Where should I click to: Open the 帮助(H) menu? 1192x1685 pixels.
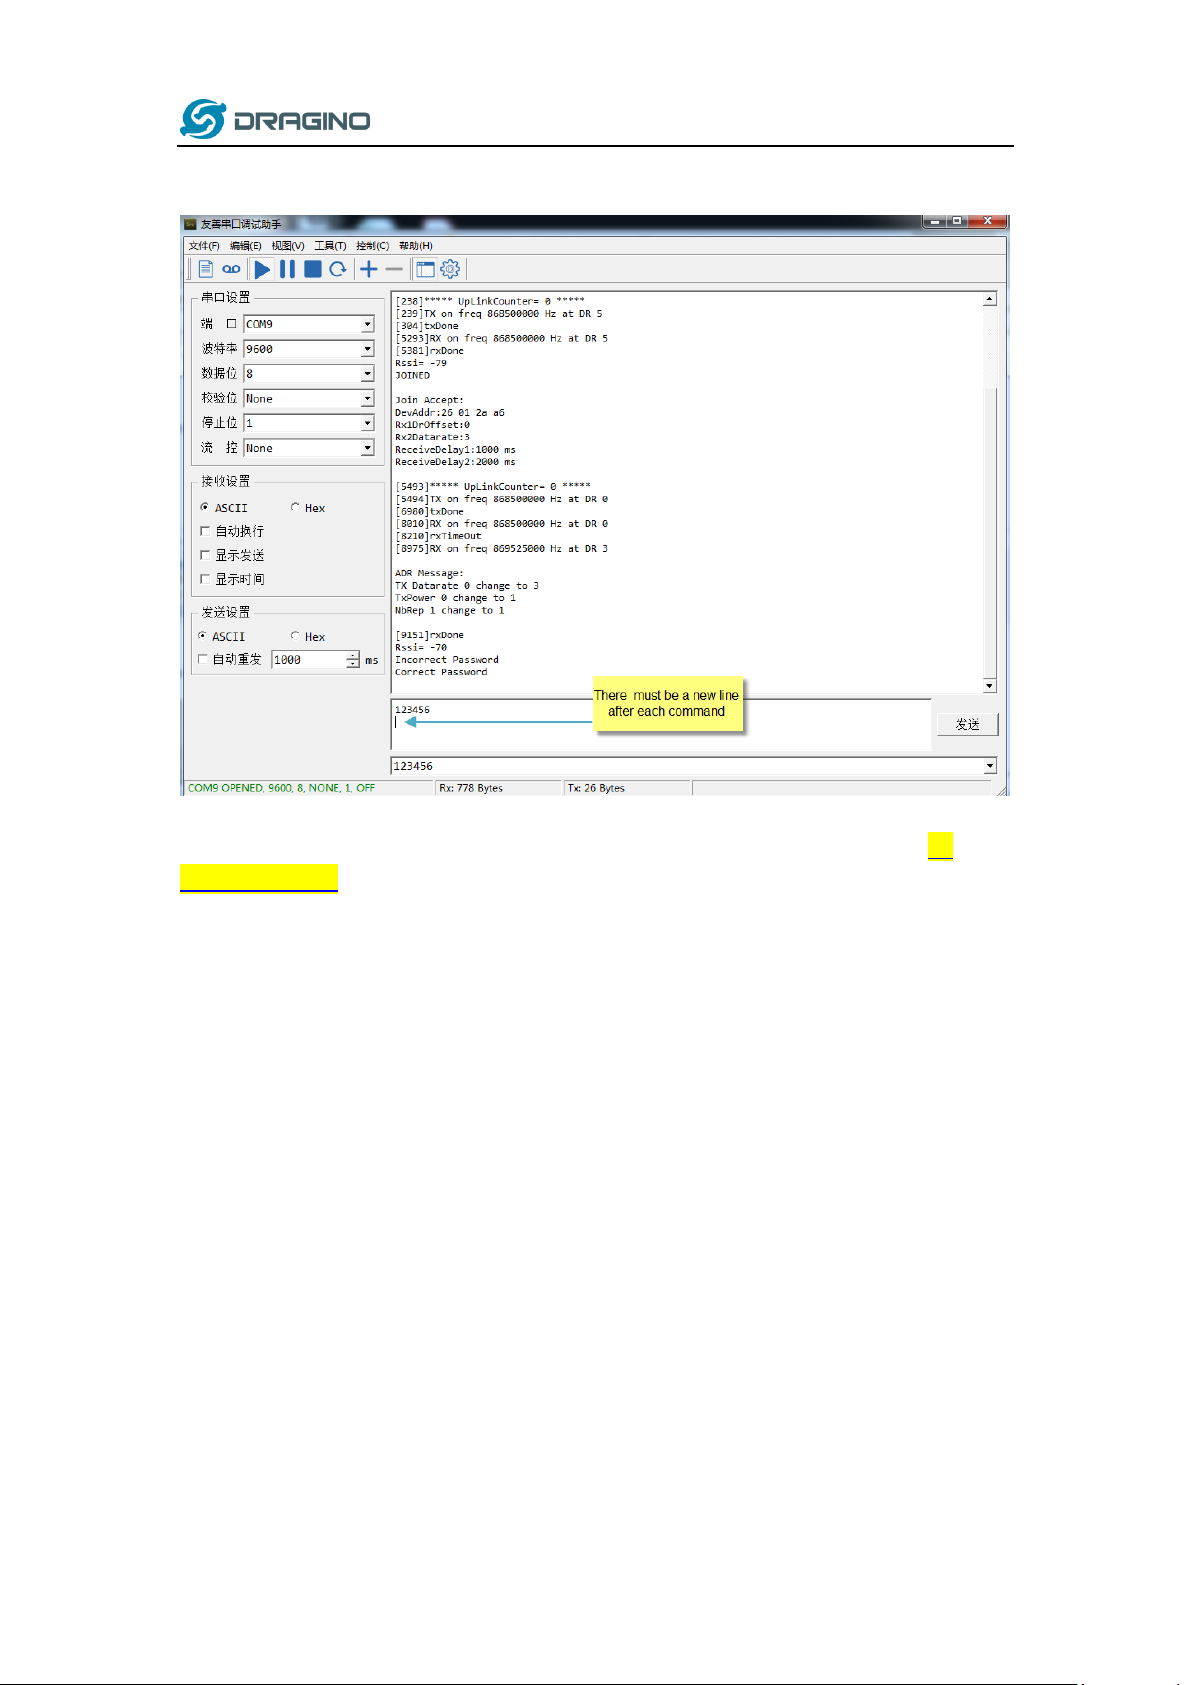[416, 246]
